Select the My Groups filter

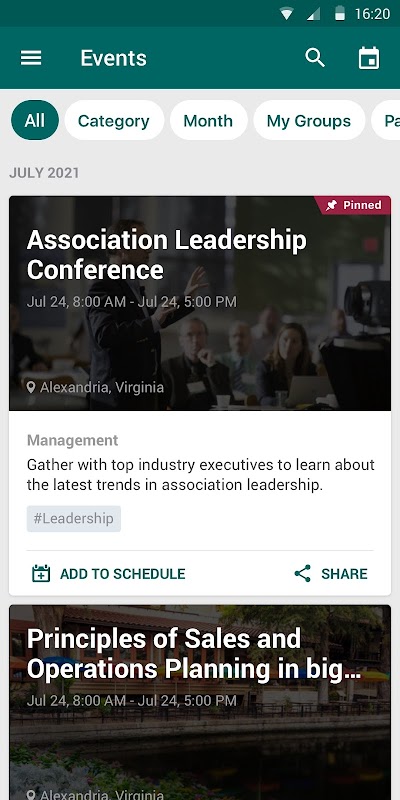[x=309, y=120]
